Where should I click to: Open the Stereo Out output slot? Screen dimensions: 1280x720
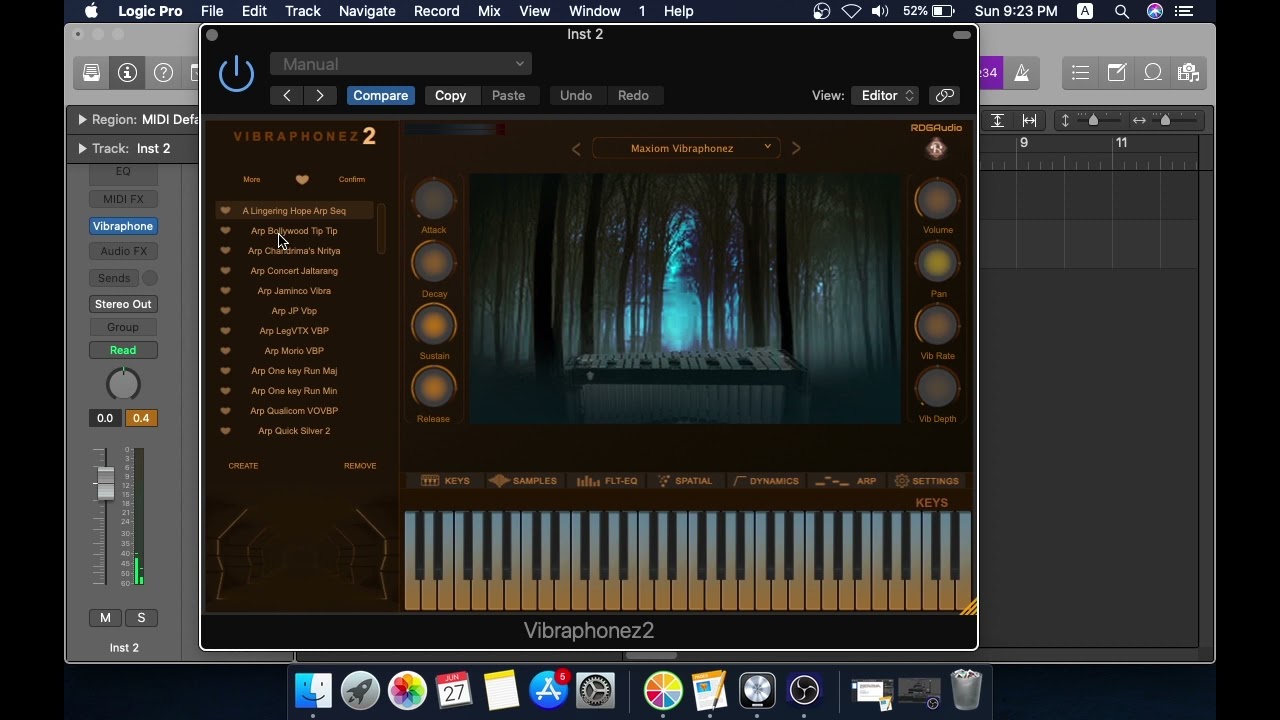click(123, 304)
